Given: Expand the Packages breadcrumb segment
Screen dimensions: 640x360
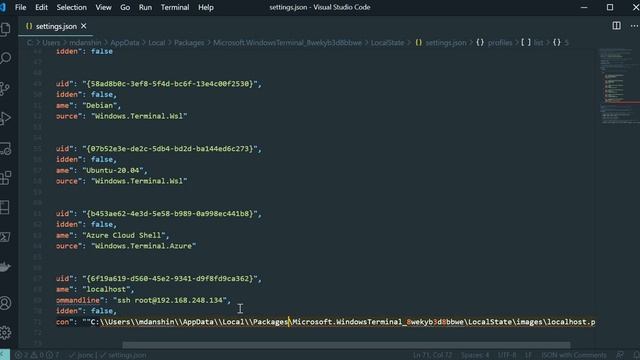Looking at the screenshot, I should pos(189,42).
